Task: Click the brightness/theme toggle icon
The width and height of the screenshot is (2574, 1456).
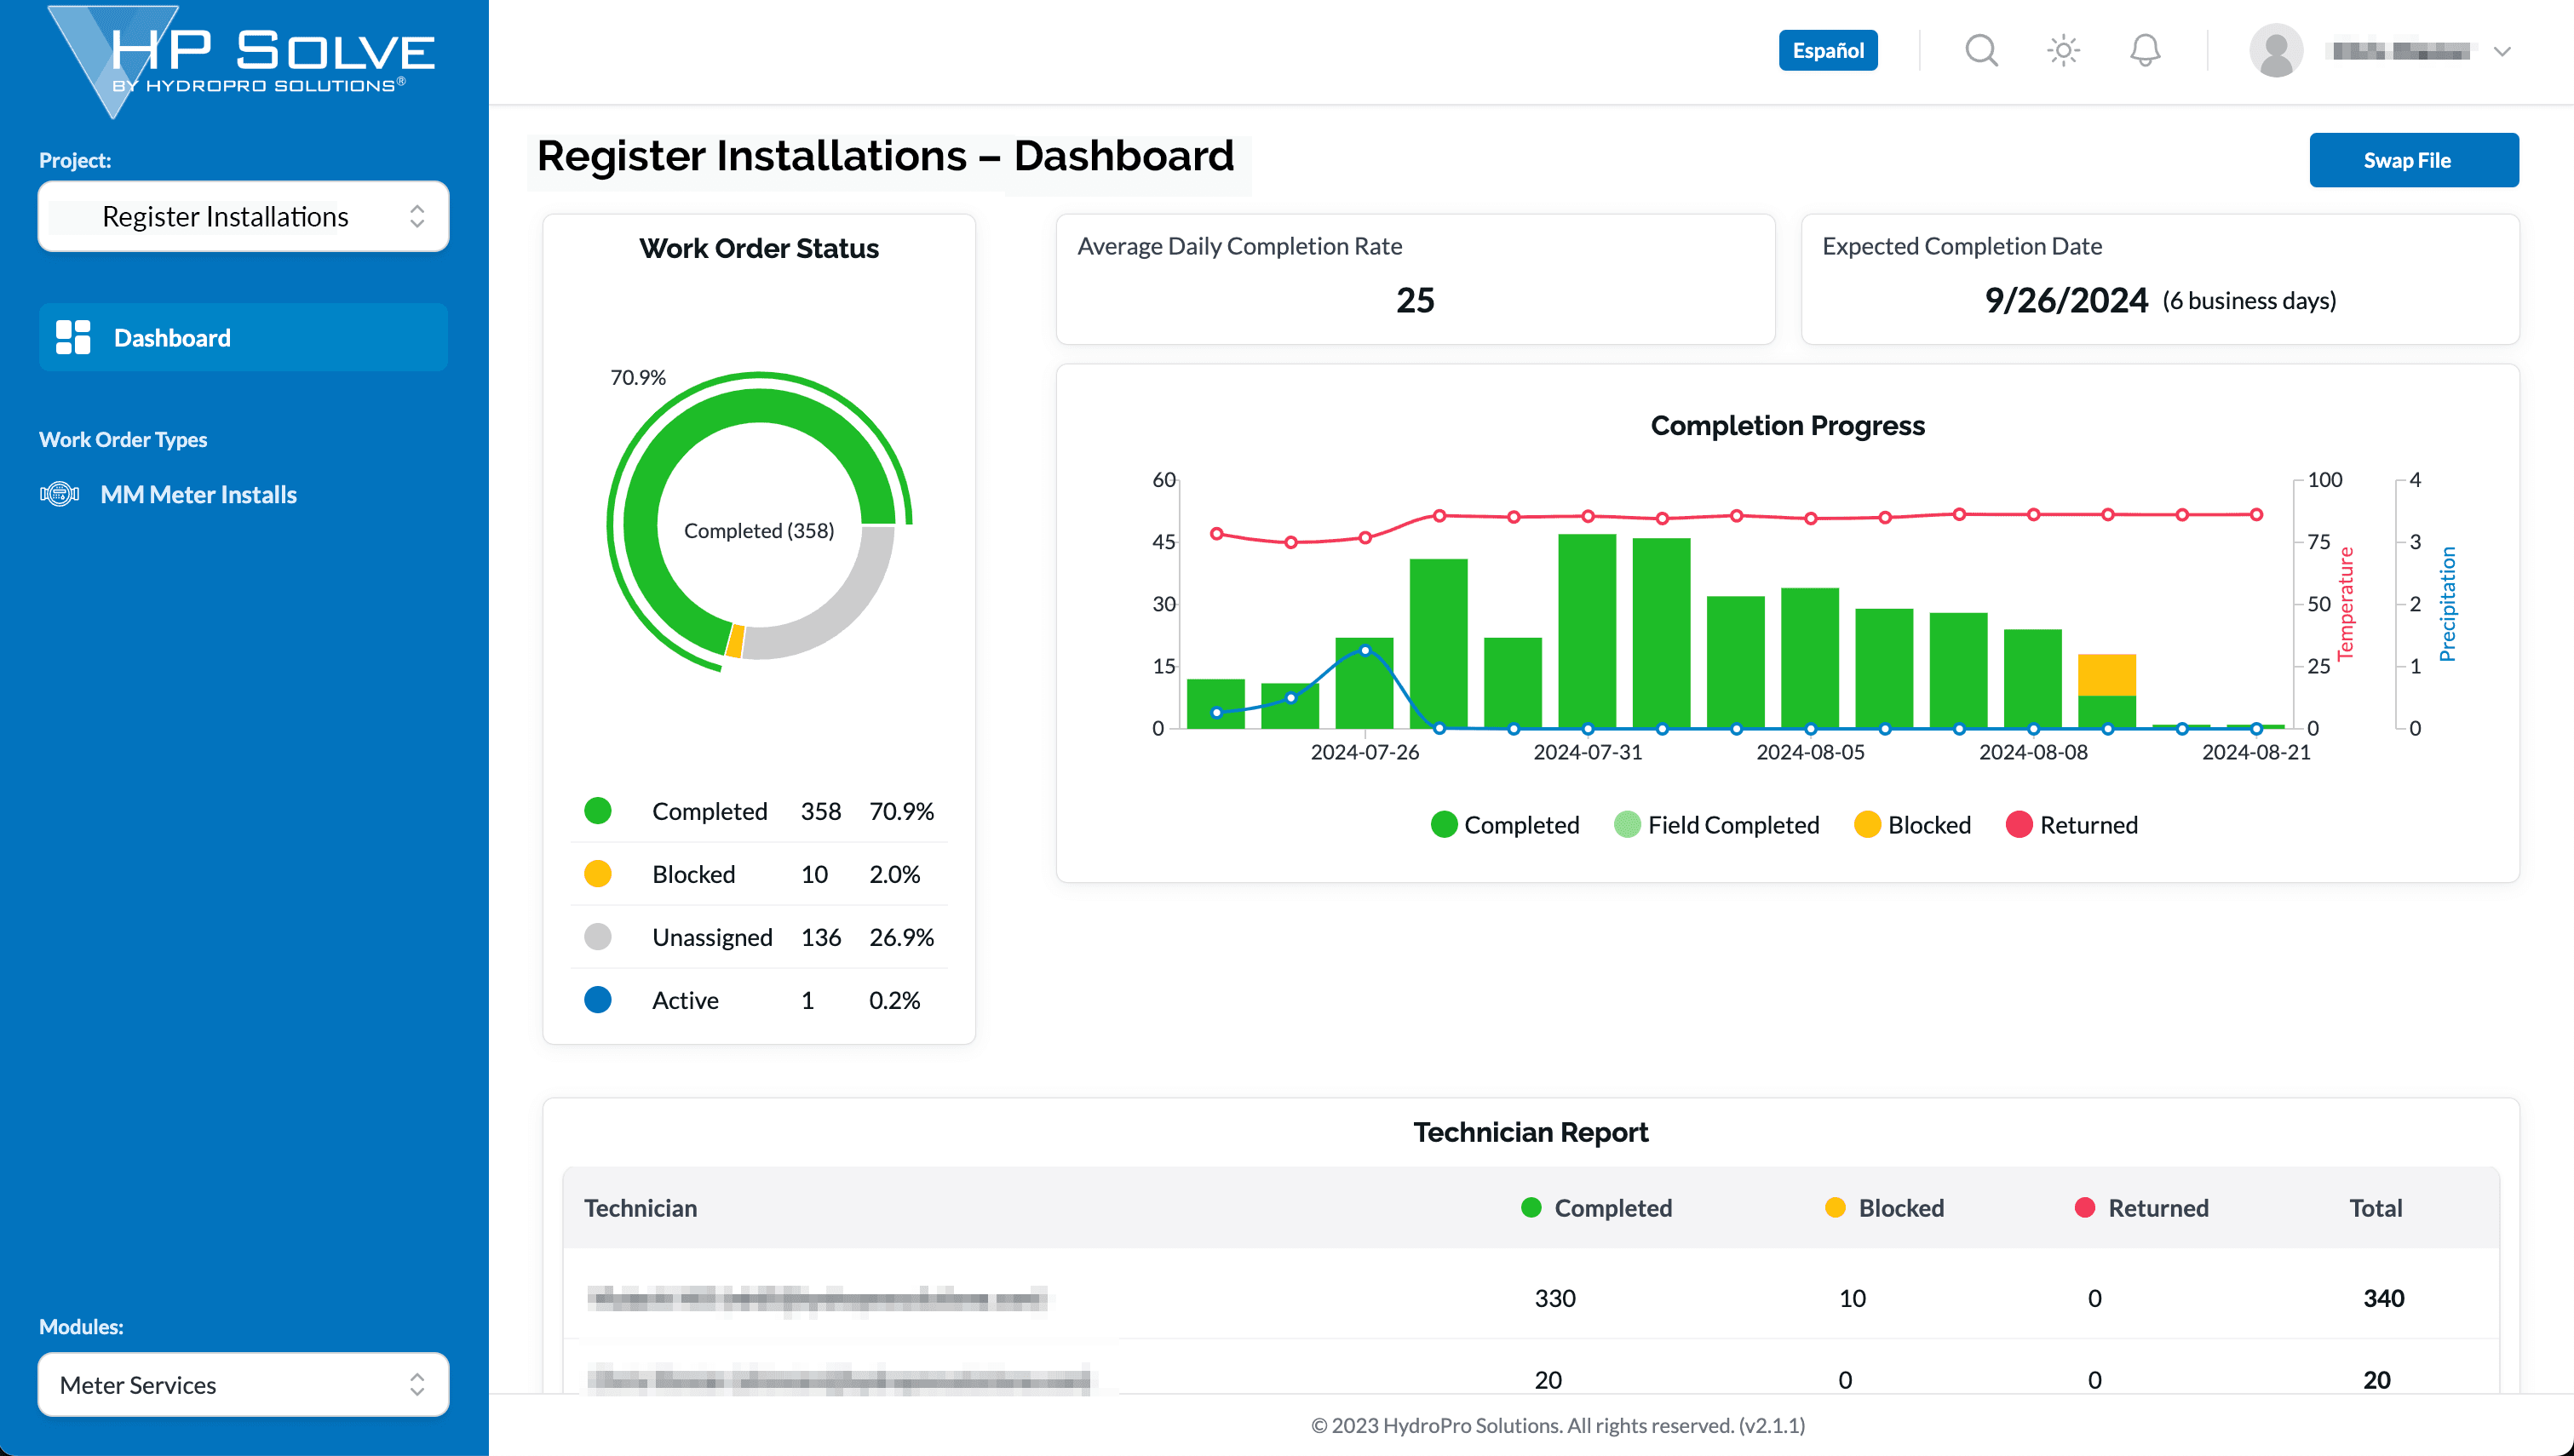Action: [2063, 51]
